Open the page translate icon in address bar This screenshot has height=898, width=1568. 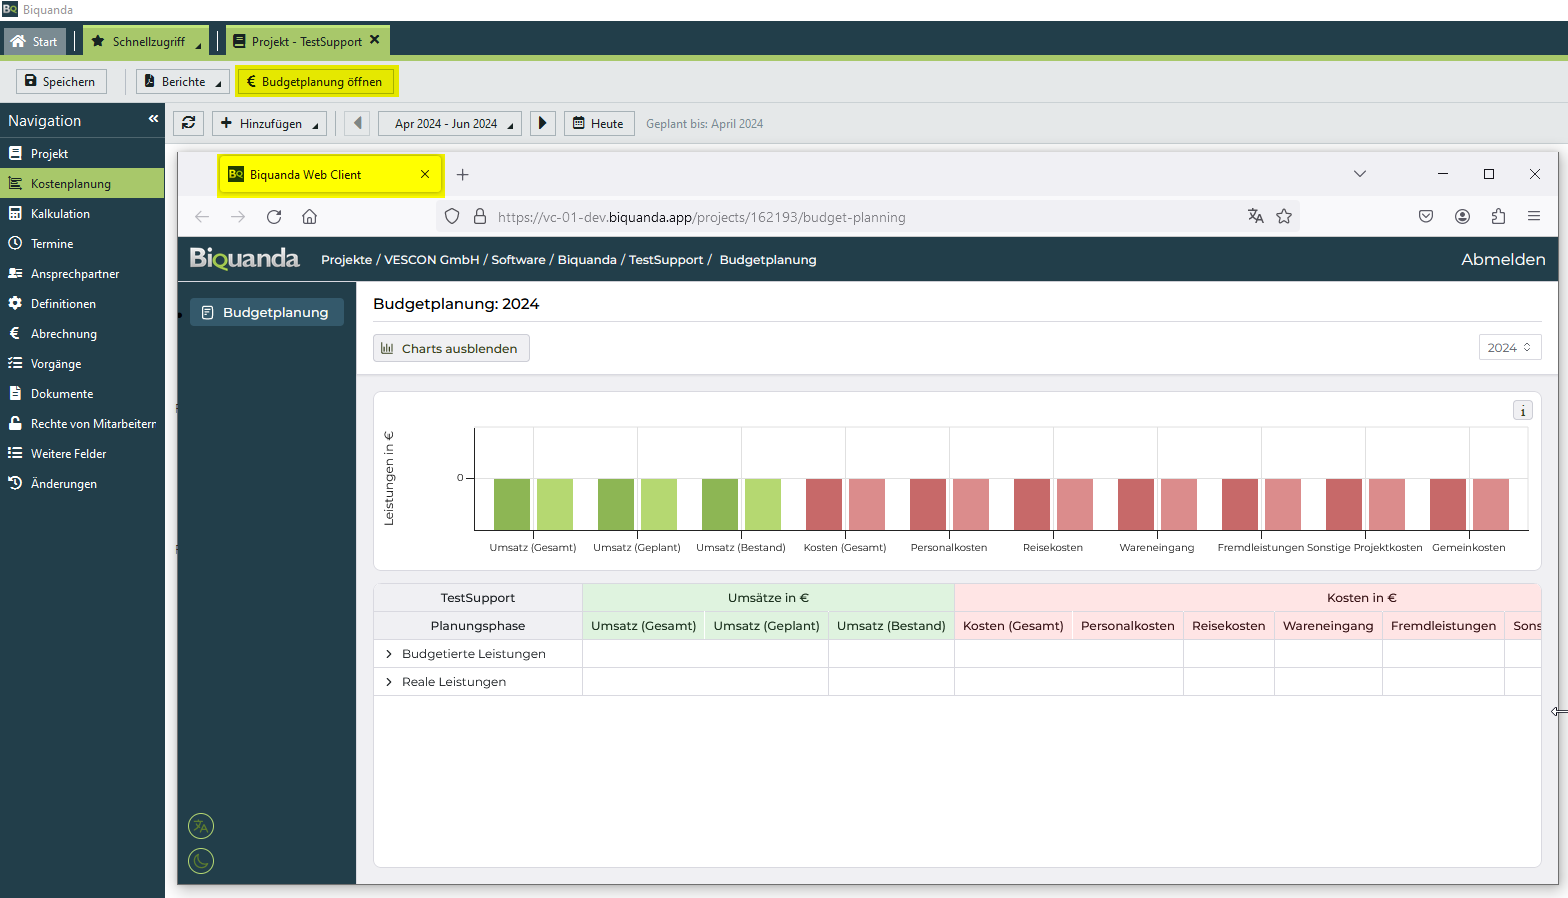click(1256, 216)
